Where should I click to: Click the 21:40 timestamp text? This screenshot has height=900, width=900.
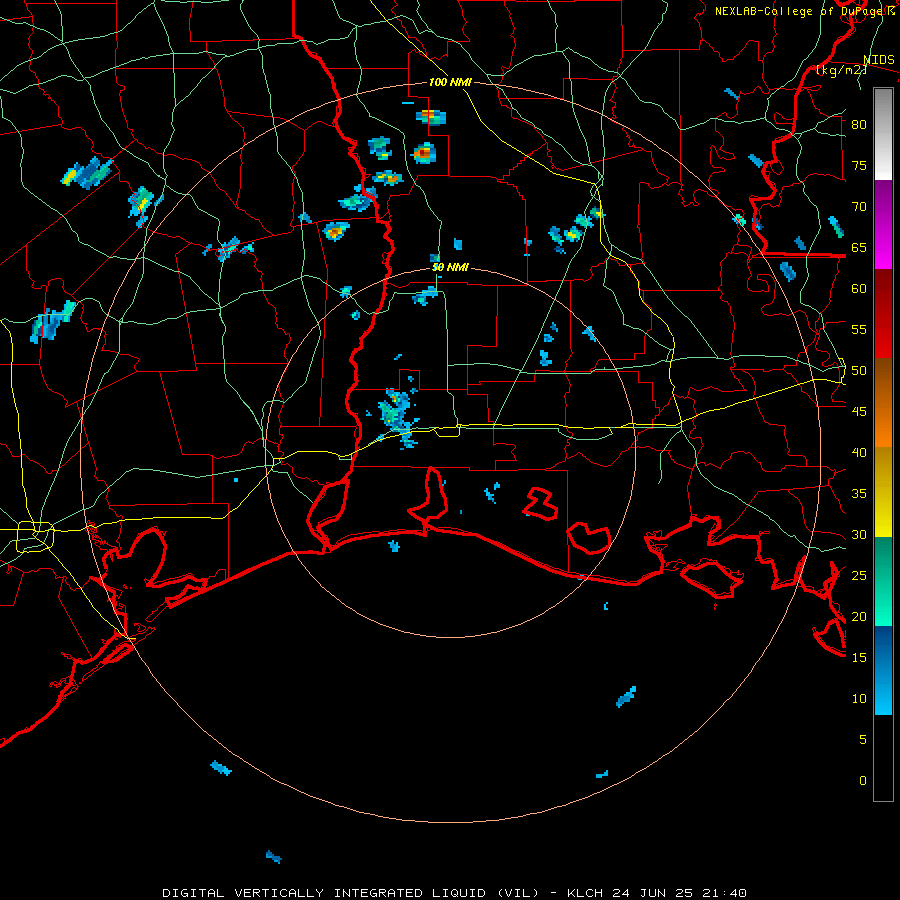[726, 893]
